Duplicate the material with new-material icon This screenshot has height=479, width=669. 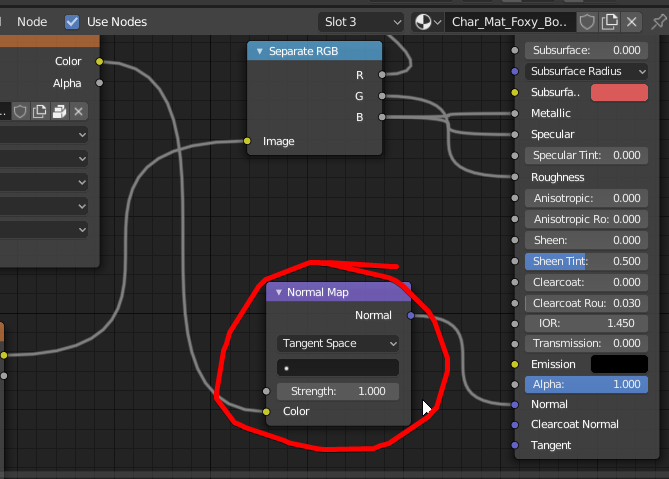point(609,22)
